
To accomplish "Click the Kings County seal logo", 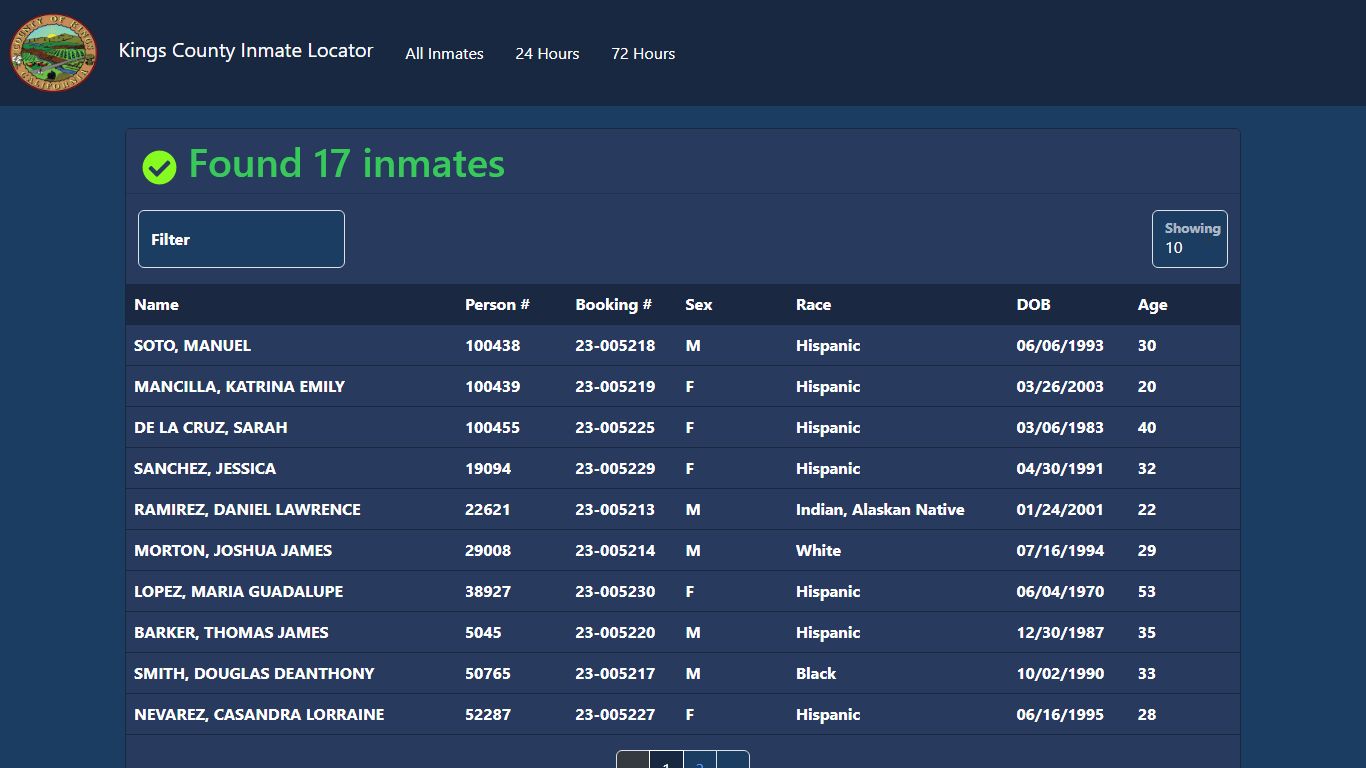I will point(53,53).
